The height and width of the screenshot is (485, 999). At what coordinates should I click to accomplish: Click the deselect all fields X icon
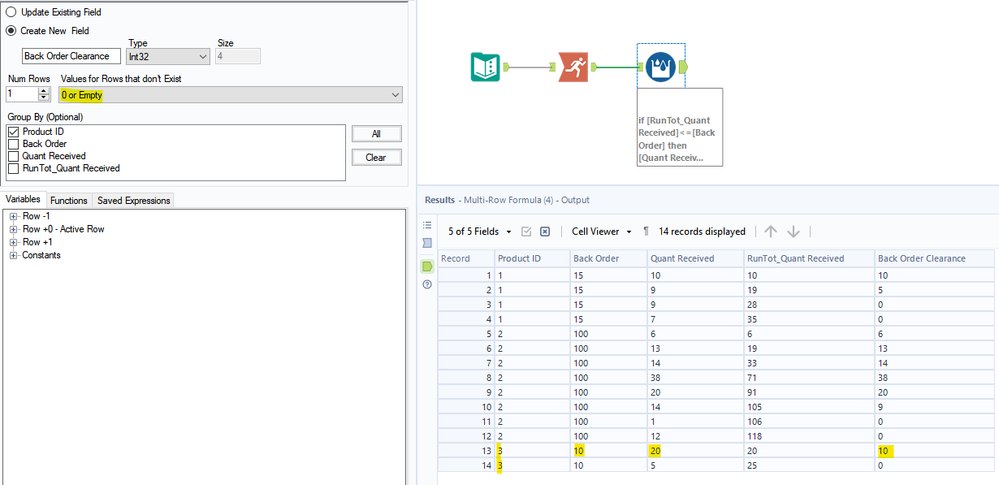tap(545, 232)
